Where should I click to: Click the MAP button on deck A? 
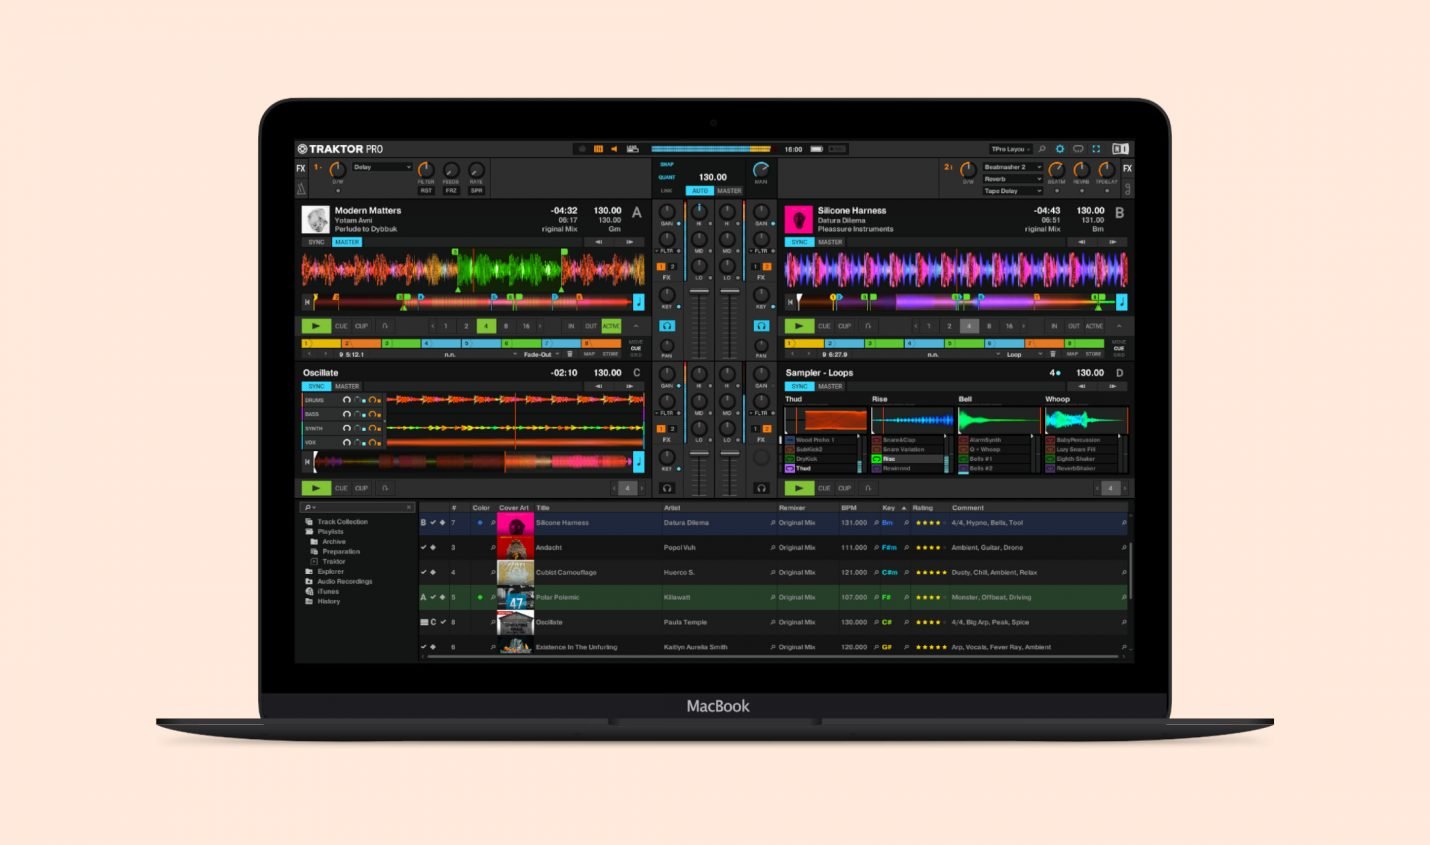589,353
